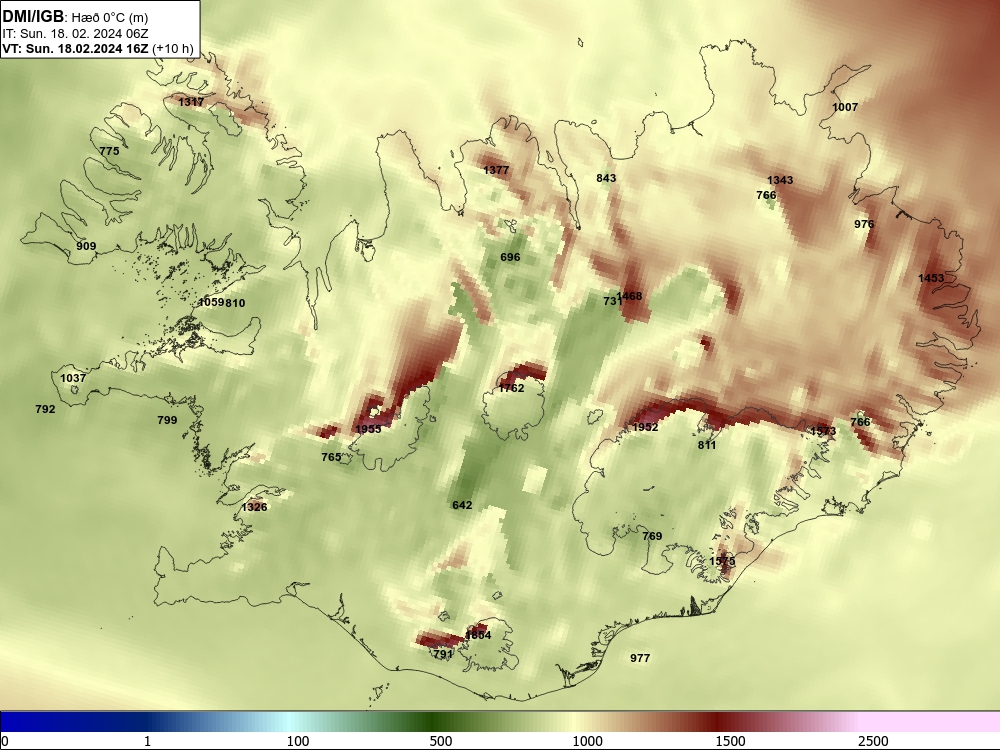Click the 1762 glacier value

[x=511, y=388]
